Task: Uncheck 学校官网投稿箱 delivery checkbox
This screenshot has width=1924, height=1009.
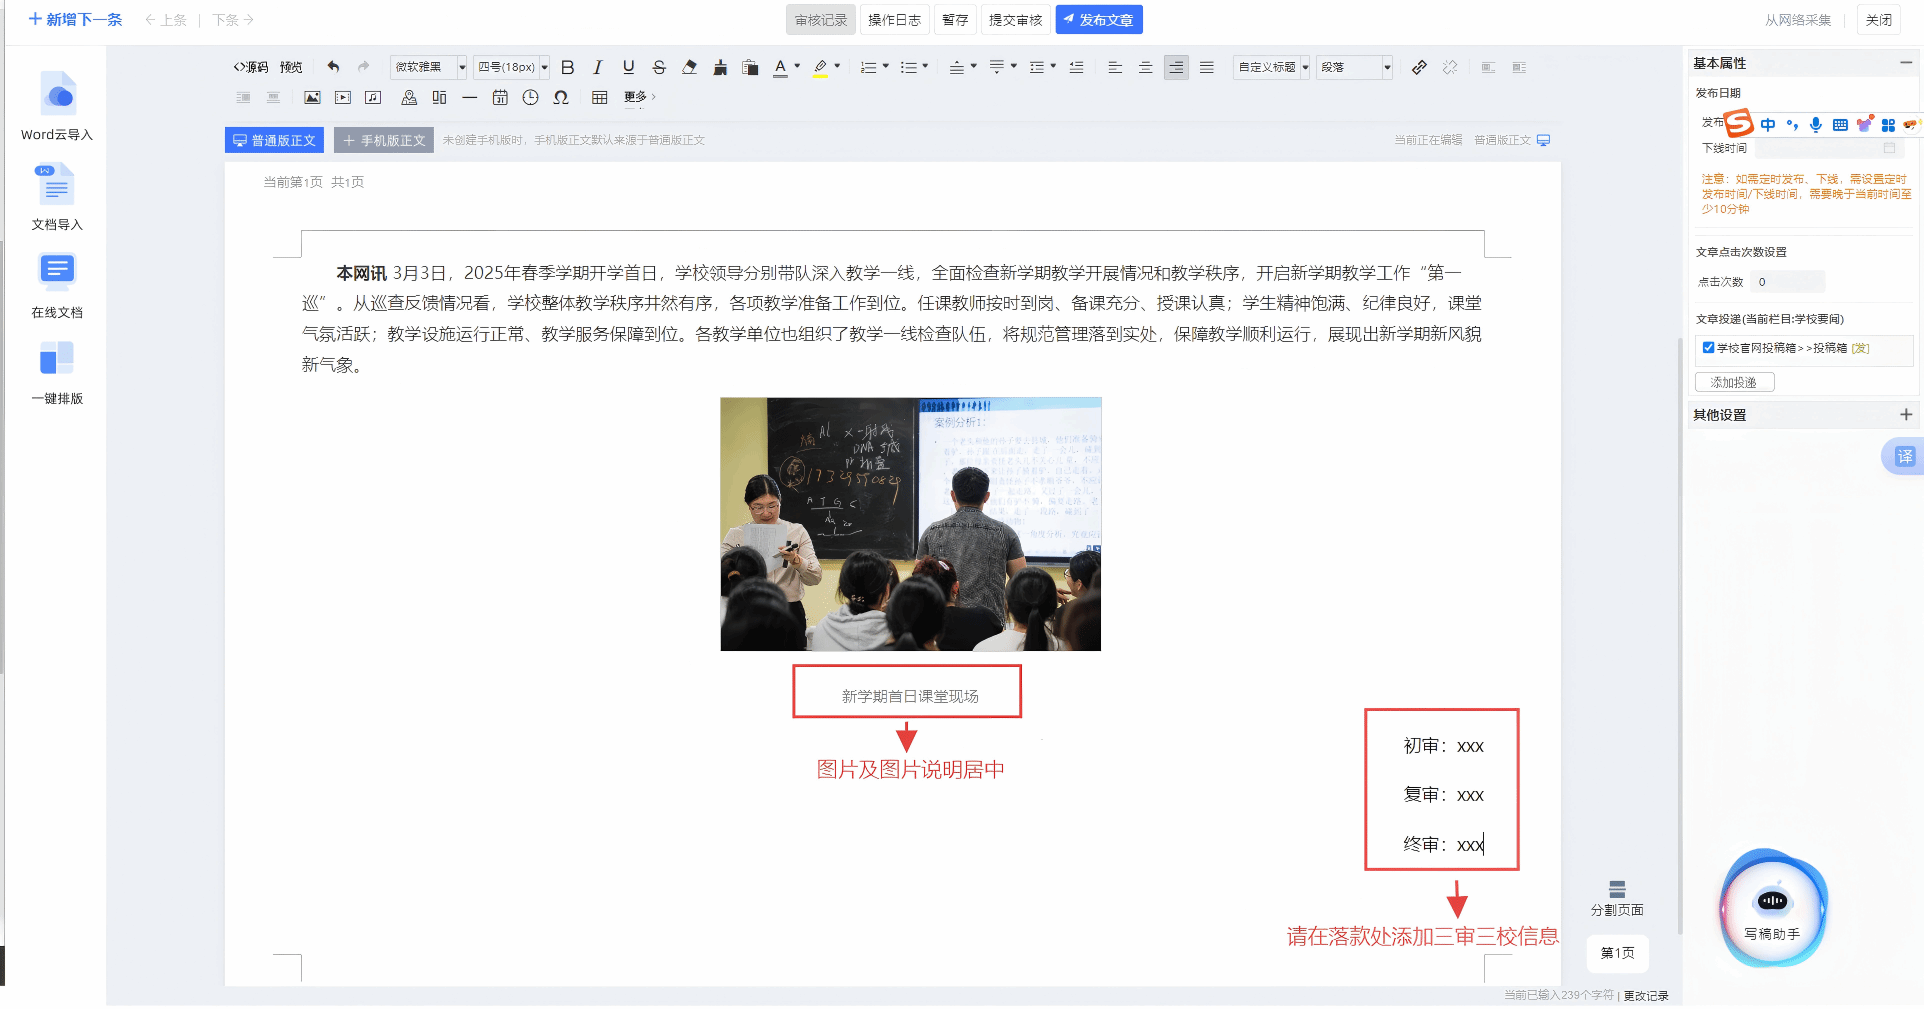Action: (x=1708, y=347)
